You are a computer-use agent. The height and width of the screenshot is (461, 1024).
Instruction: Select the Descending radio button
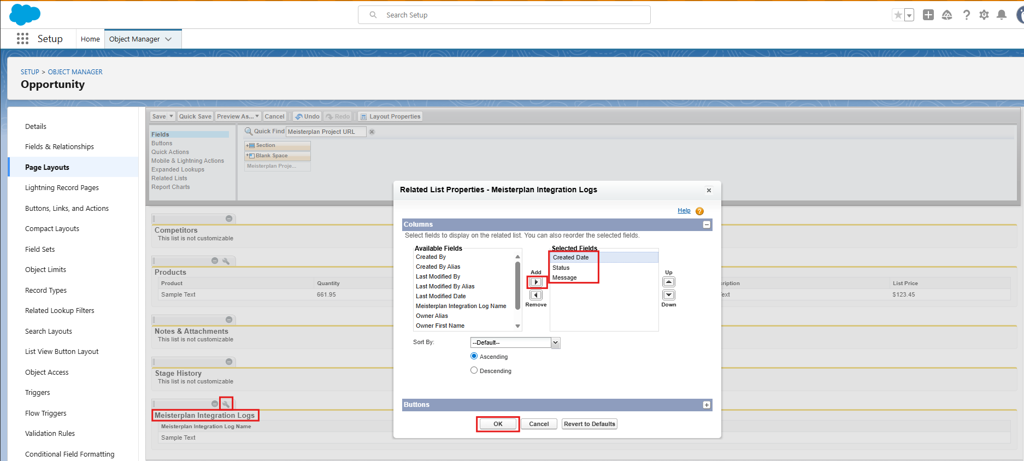click(x=474, y=370)
